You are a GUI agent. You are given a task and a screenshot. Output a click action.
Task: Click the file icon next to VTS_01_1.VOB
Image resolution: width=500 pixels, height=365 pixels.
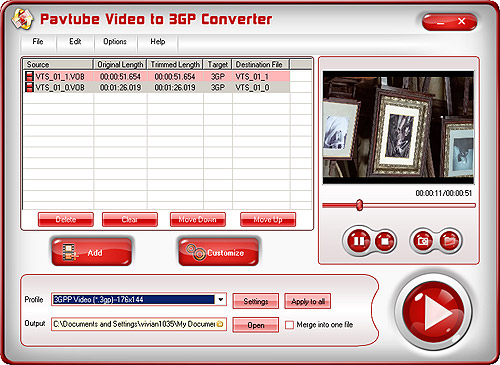(x=30, y=76)
